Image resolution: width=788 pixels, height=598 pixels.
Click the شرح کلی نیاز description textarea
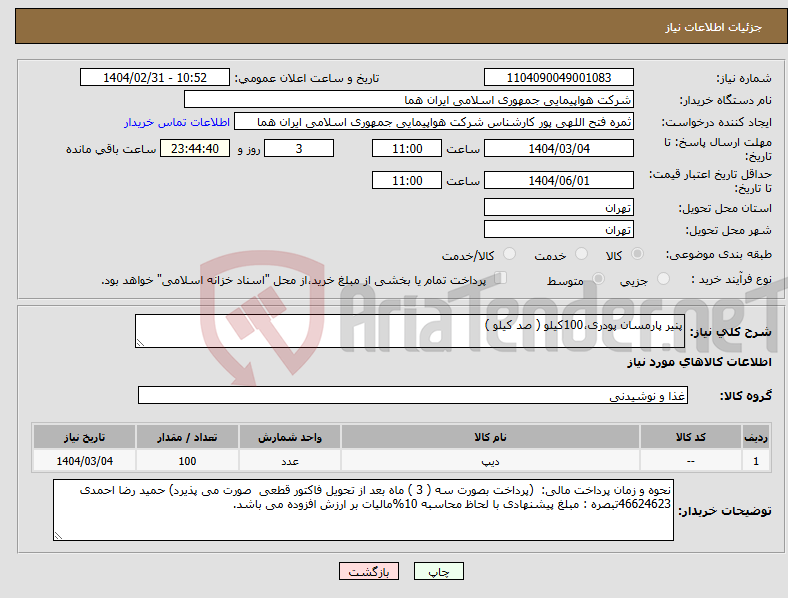pyautogui.click(x=410, y=331)
